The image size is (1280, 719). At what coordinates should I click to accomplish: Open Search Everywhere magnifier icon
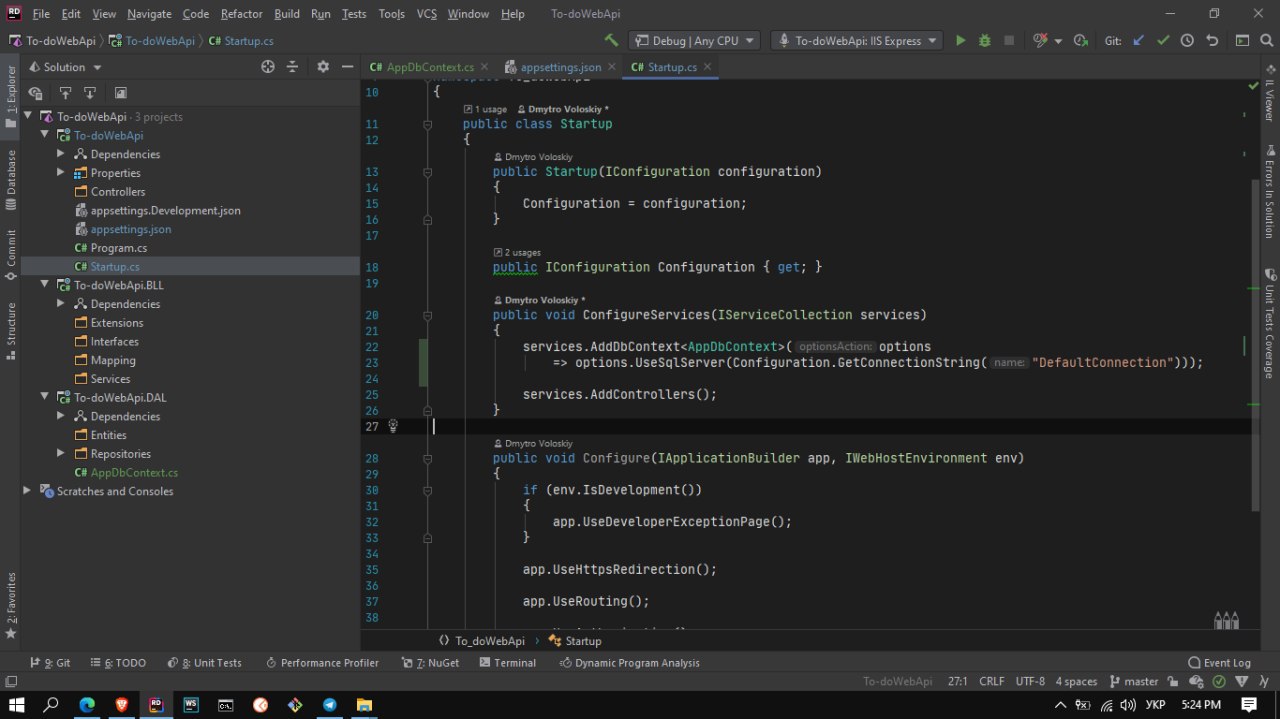pos(1267,41)
